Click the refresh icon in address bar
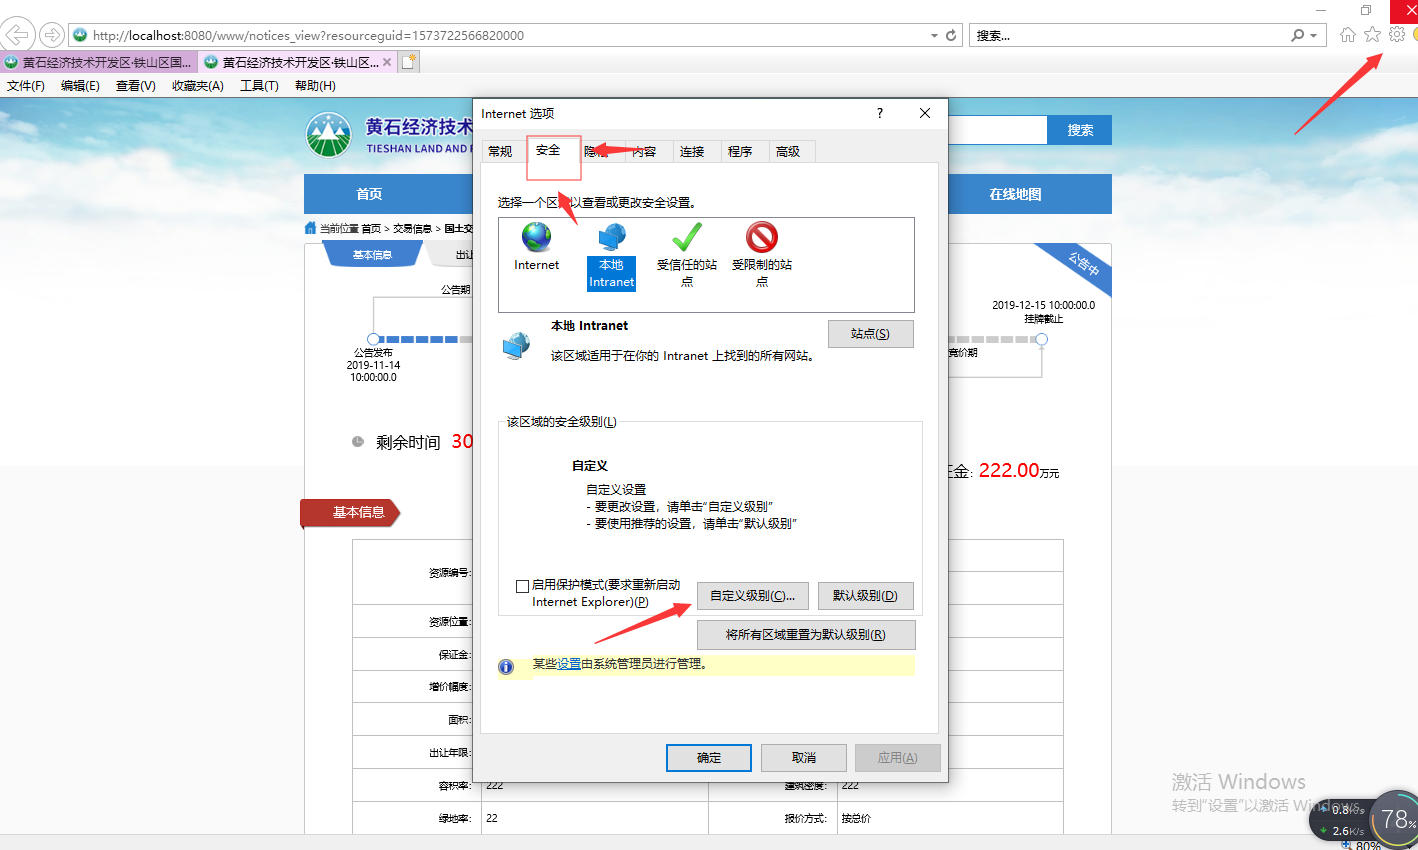 point(951,35)
